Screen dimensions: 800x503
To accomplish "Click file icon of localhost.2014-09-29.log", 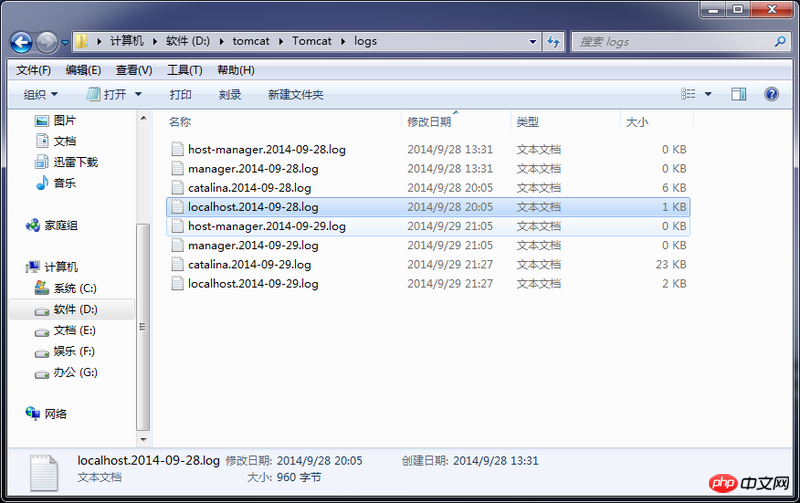I will click(x=177, y=284).
